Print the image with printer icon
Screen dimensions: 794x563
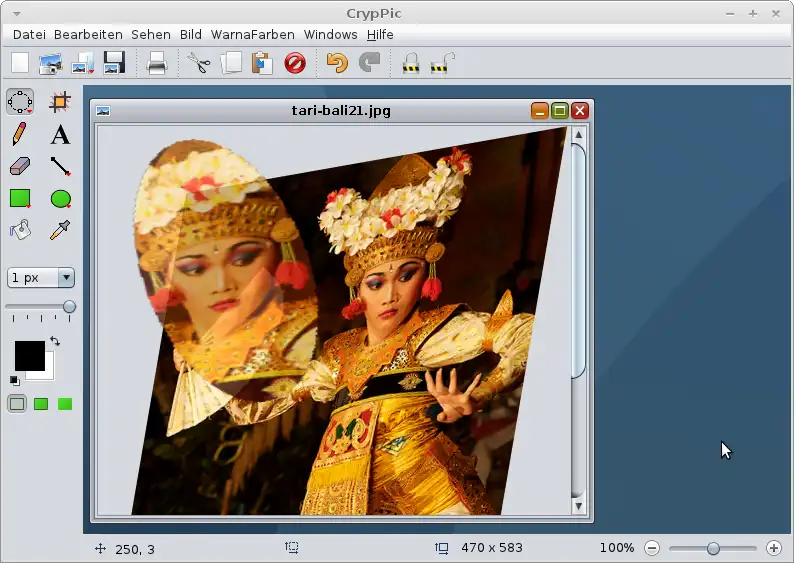pyautogui.click(x=156, y=64)
